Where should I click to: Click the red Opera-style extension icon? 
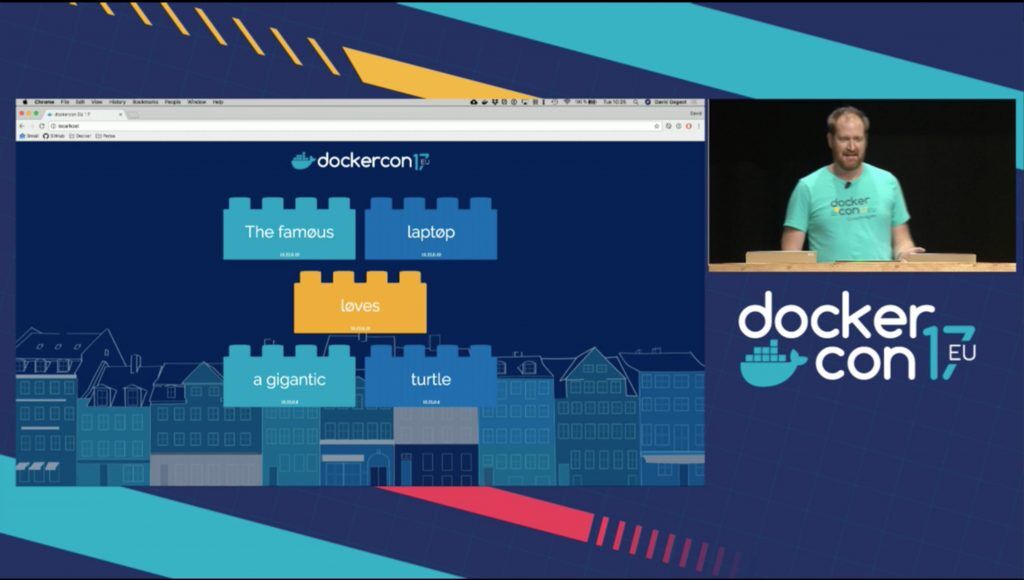(x=688, y=126)
